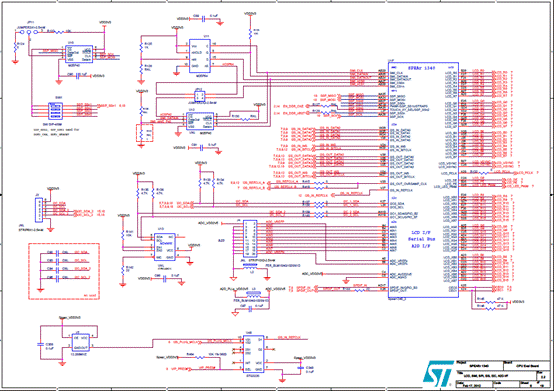Select the I2C EEPROM chip with SDA SCL pins
554x391 pixels.
[x=165, y=247]
